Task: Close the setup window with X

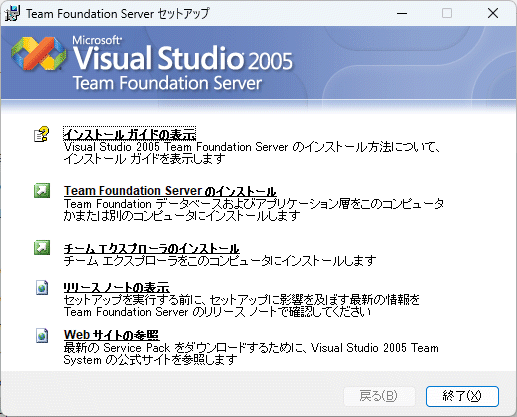Action: click(493, 13)
